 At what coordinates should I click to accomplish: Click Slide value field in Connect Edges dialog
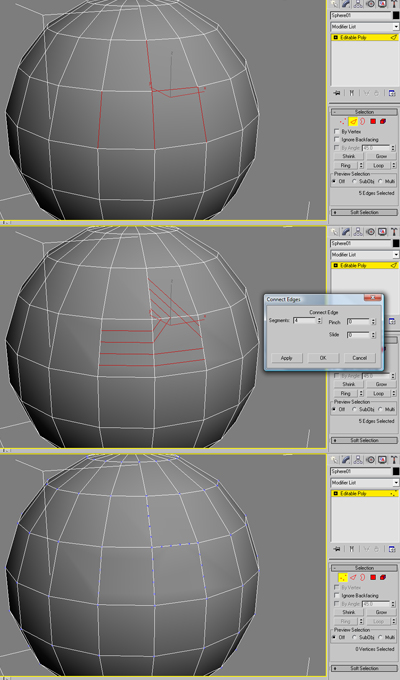pyautogui.click(x=358, y=335)
